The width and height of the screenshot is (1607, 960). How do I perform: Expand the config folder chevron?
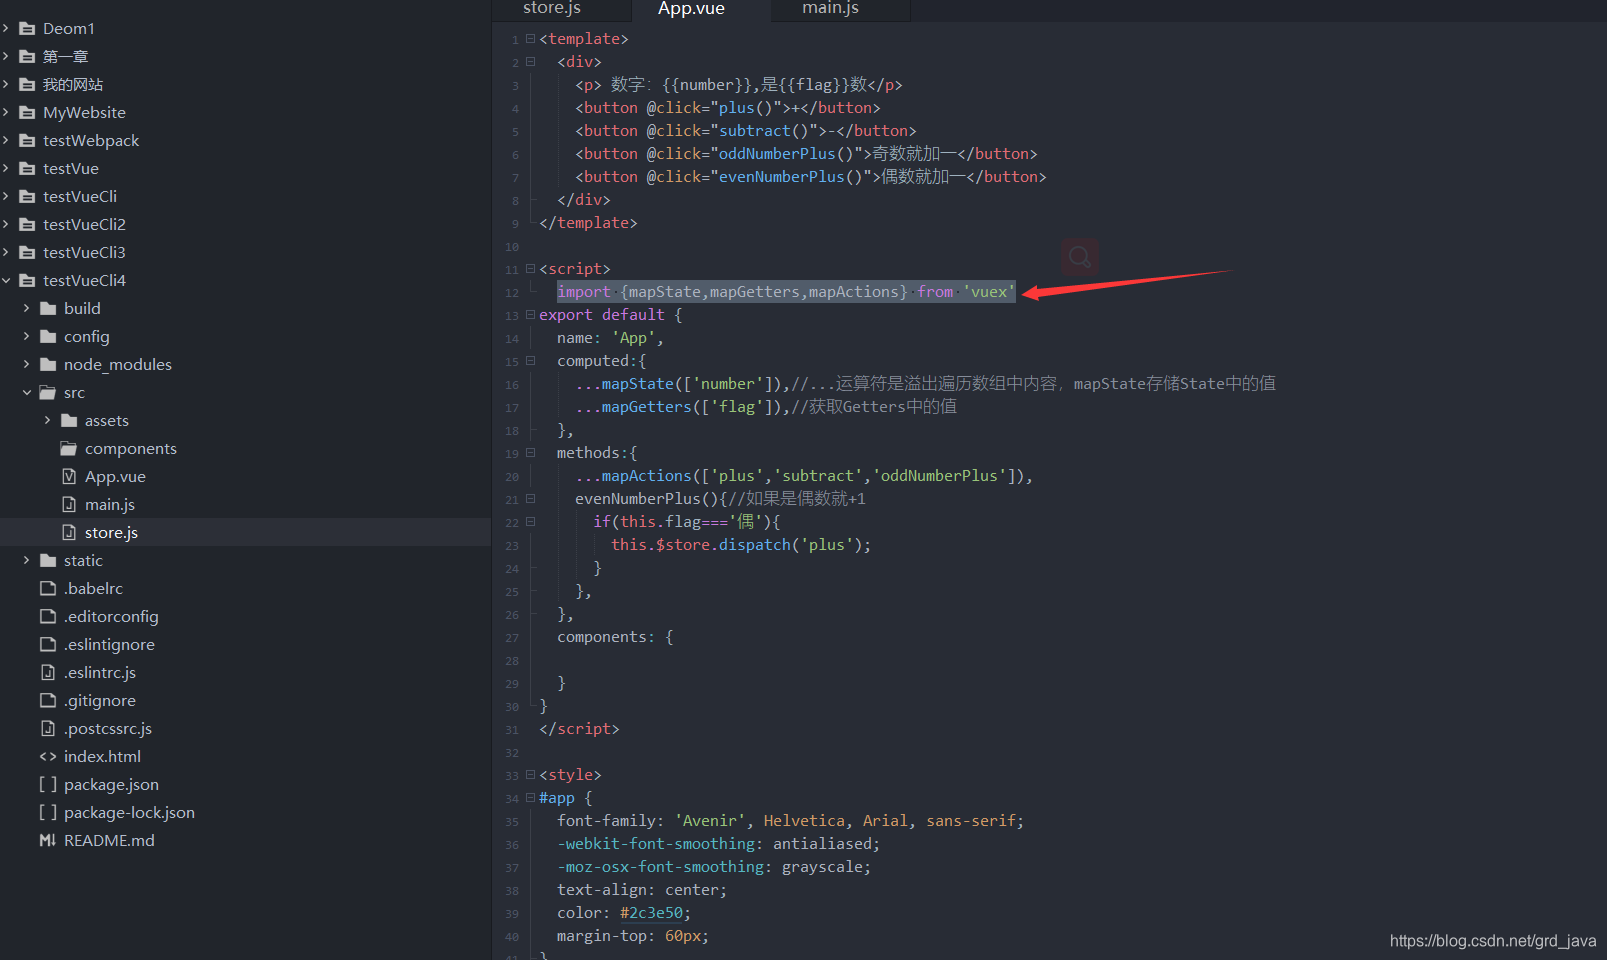27,337
